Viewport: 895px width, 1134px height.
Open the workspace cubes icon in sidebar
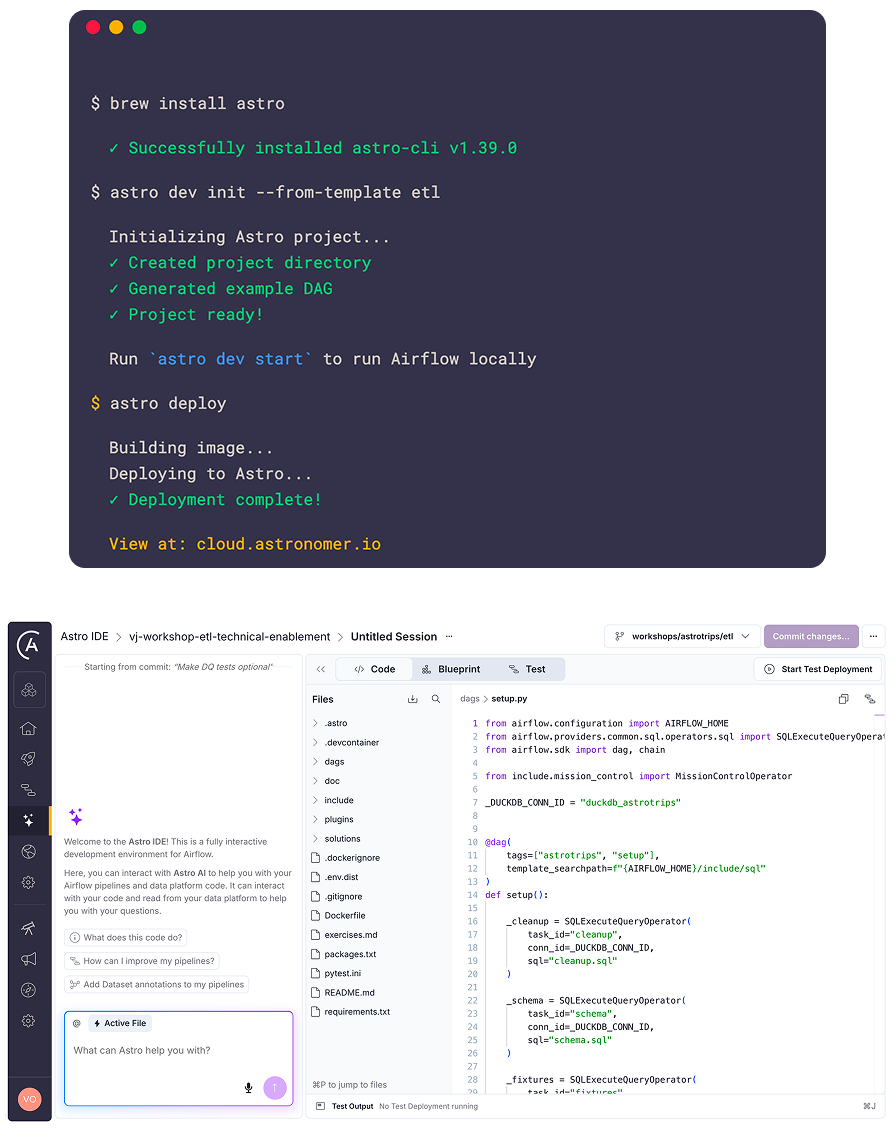[29, 690]
